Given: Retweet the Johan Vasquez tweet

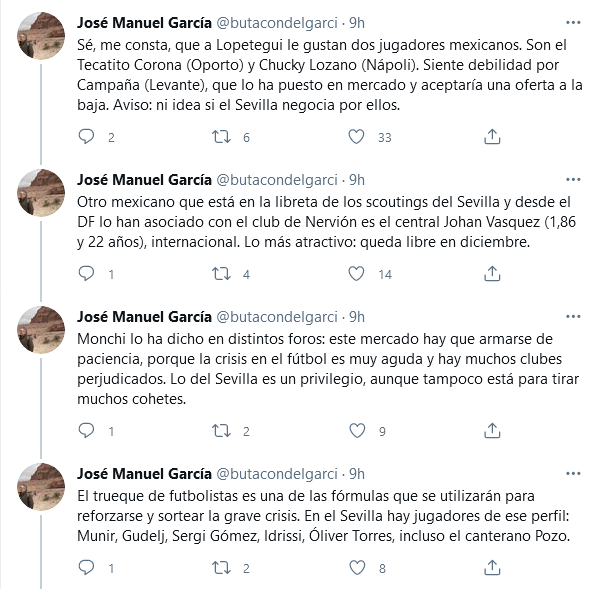Looking at the screenshot, I should click(222, 274).
